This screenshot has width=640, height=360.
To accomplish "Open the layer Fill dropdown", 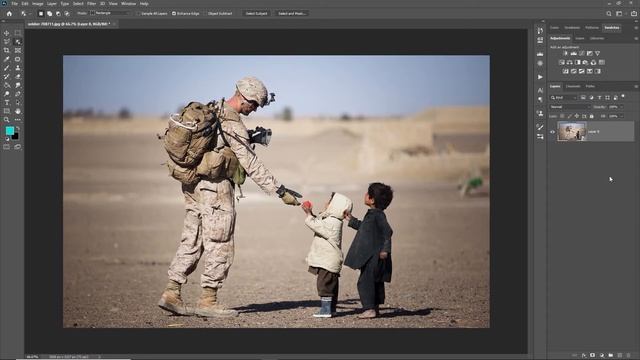I will [621, 116].
